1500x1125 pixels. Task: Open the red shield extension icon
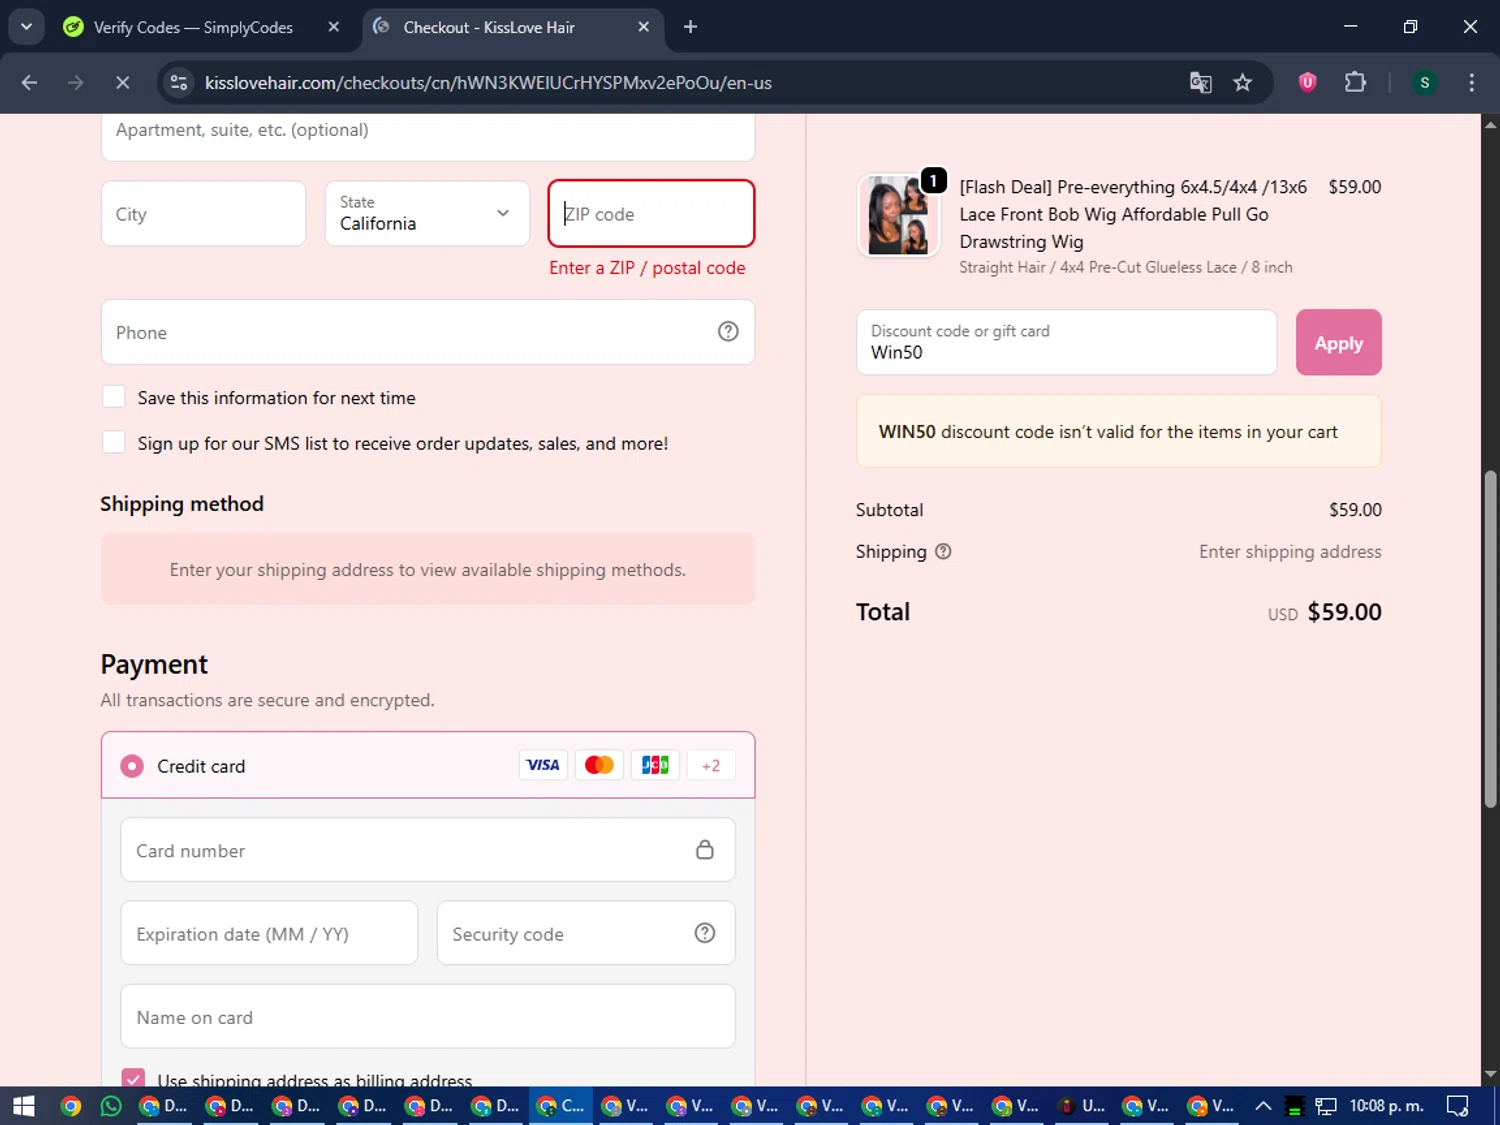pyautogui.click(x=1307, y=83)
